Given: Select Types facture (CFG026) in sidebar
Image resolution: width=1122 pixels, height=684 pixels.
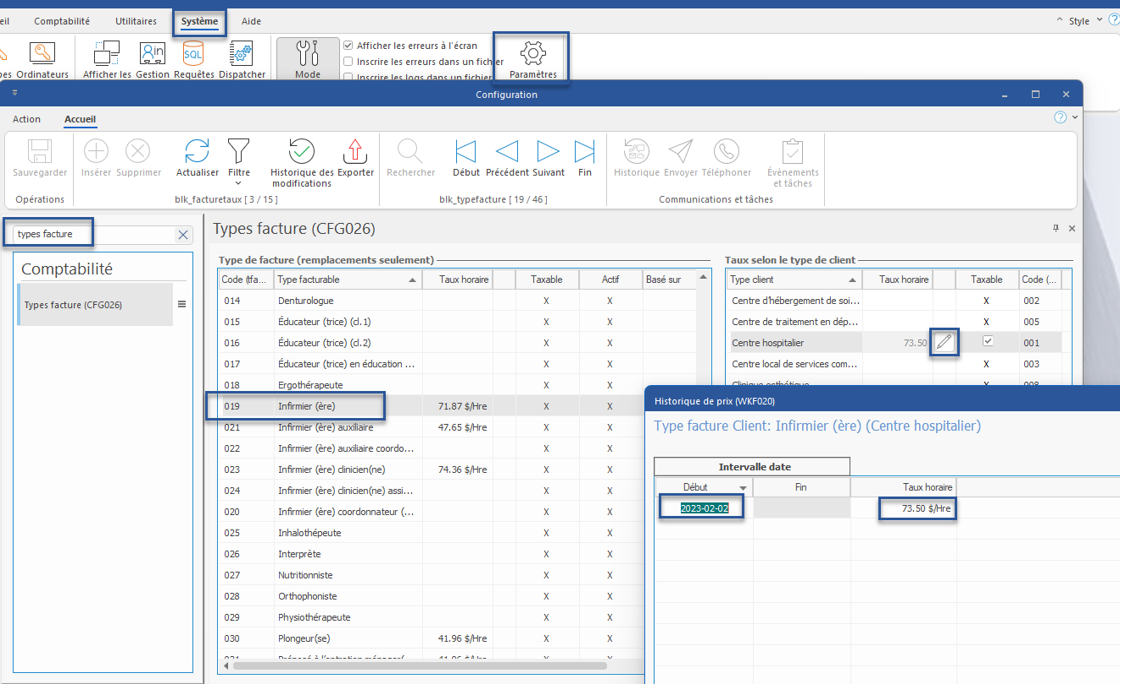Looking at the screenshot, I should click(x=73, y=305).
